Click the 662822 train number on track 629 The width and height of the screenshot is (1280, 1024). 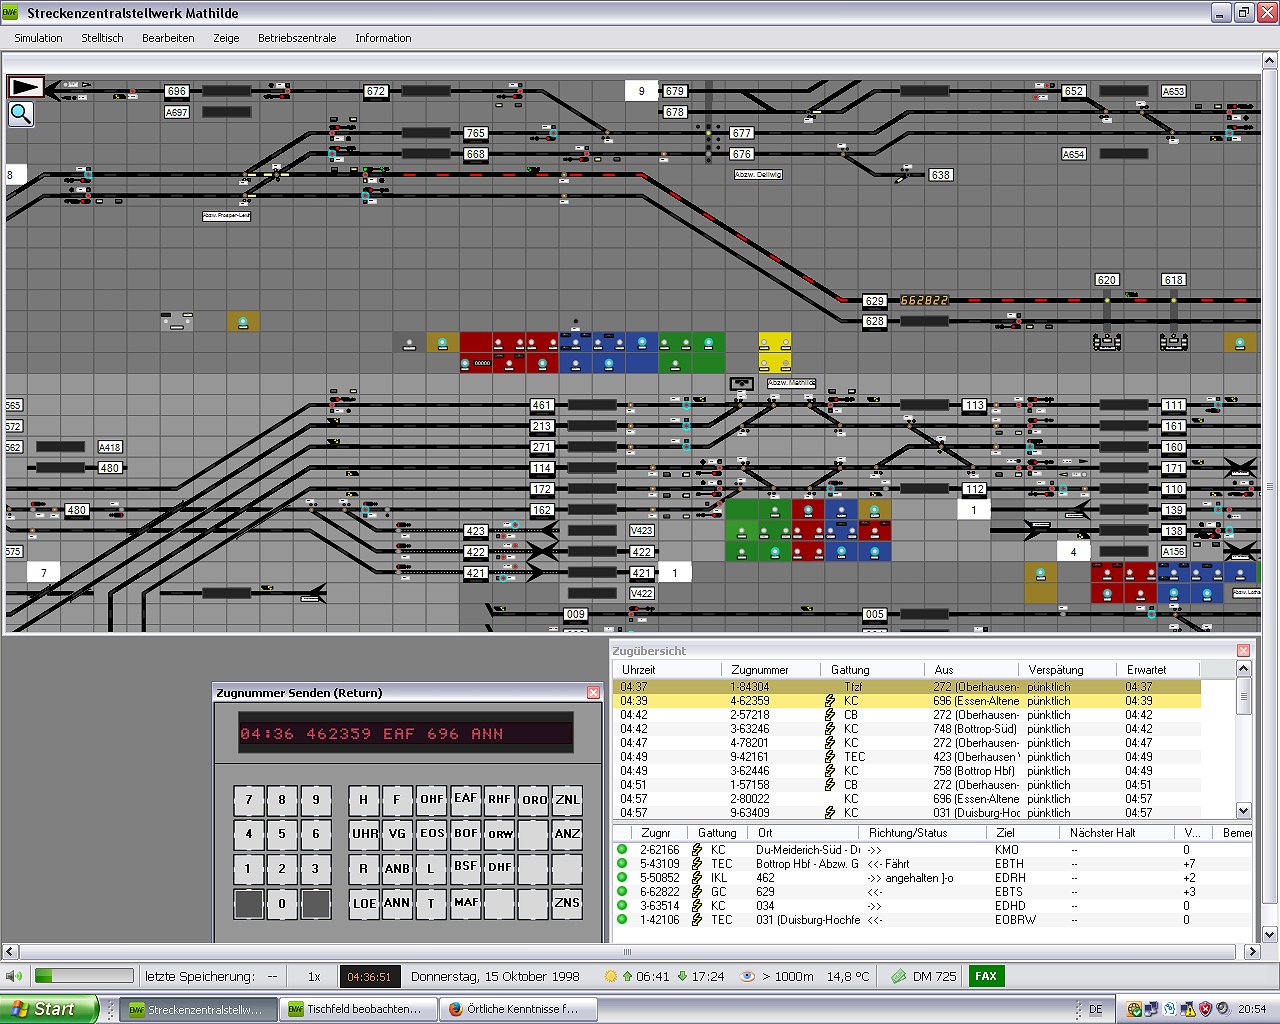(x=924, y=300)
